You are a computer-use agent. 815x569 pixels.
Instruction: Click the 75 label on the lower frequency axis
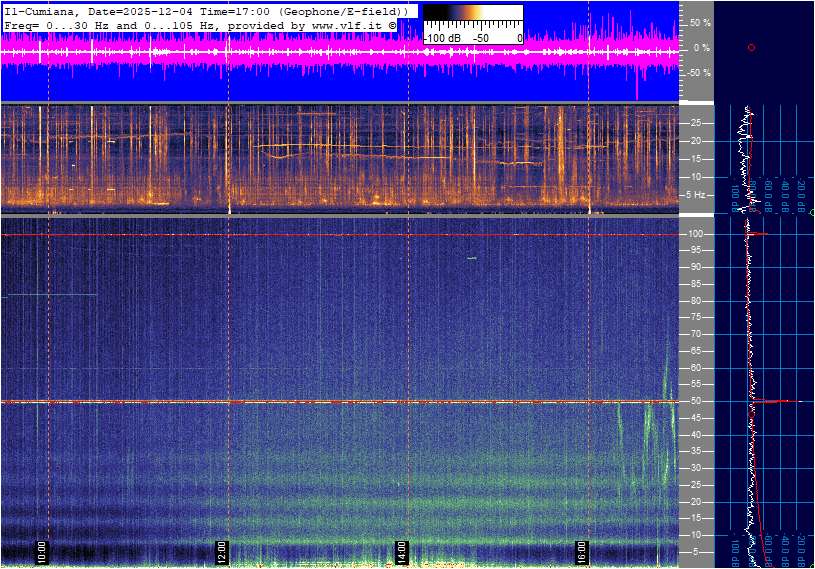(x=696, y=317)
